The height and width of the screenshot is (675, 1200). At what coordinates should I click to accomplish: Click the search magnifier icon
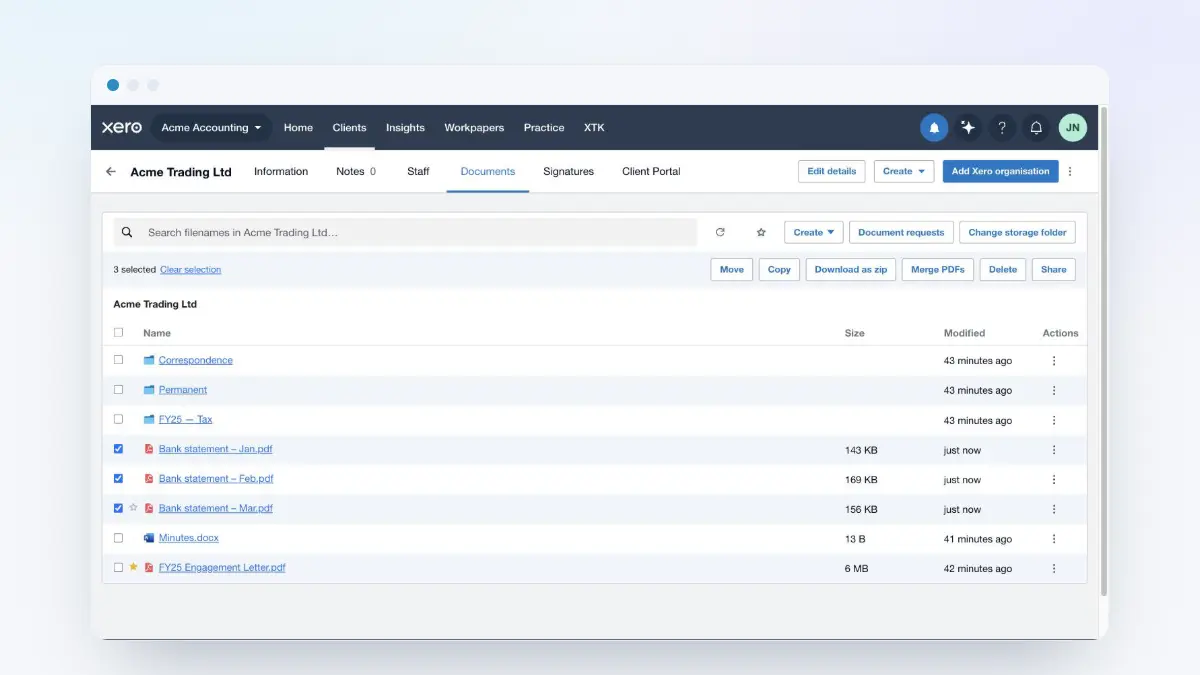click(127, 232)
